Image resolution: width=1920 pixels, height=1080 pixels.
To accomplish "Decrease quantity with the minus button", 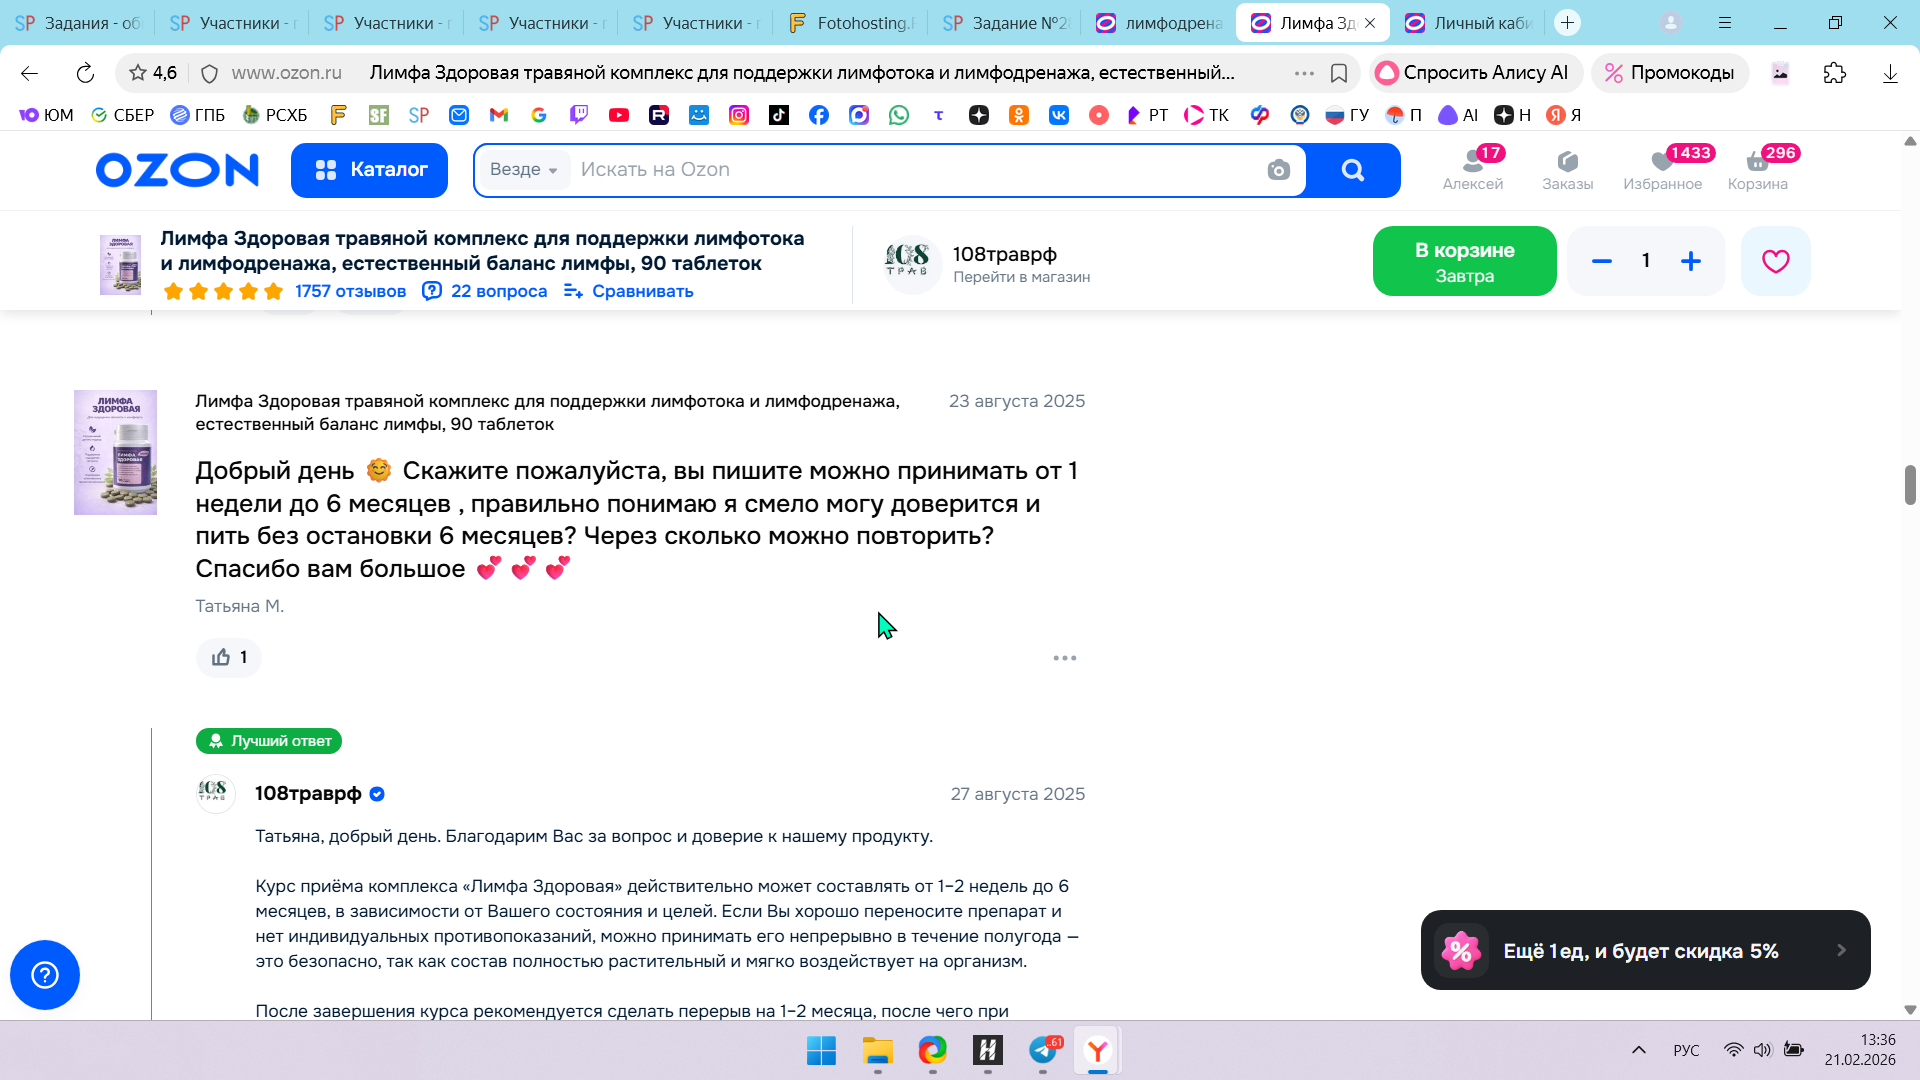I will click(x=1601, y=261).
